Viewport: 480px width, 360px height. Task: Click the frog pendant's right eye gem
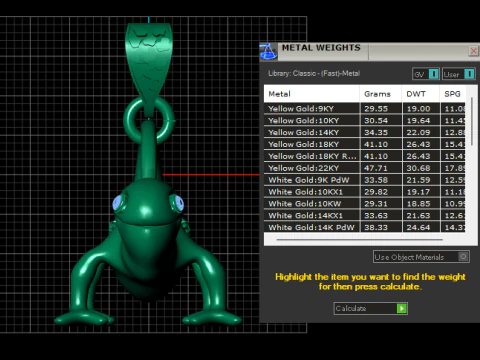(179, 203)
